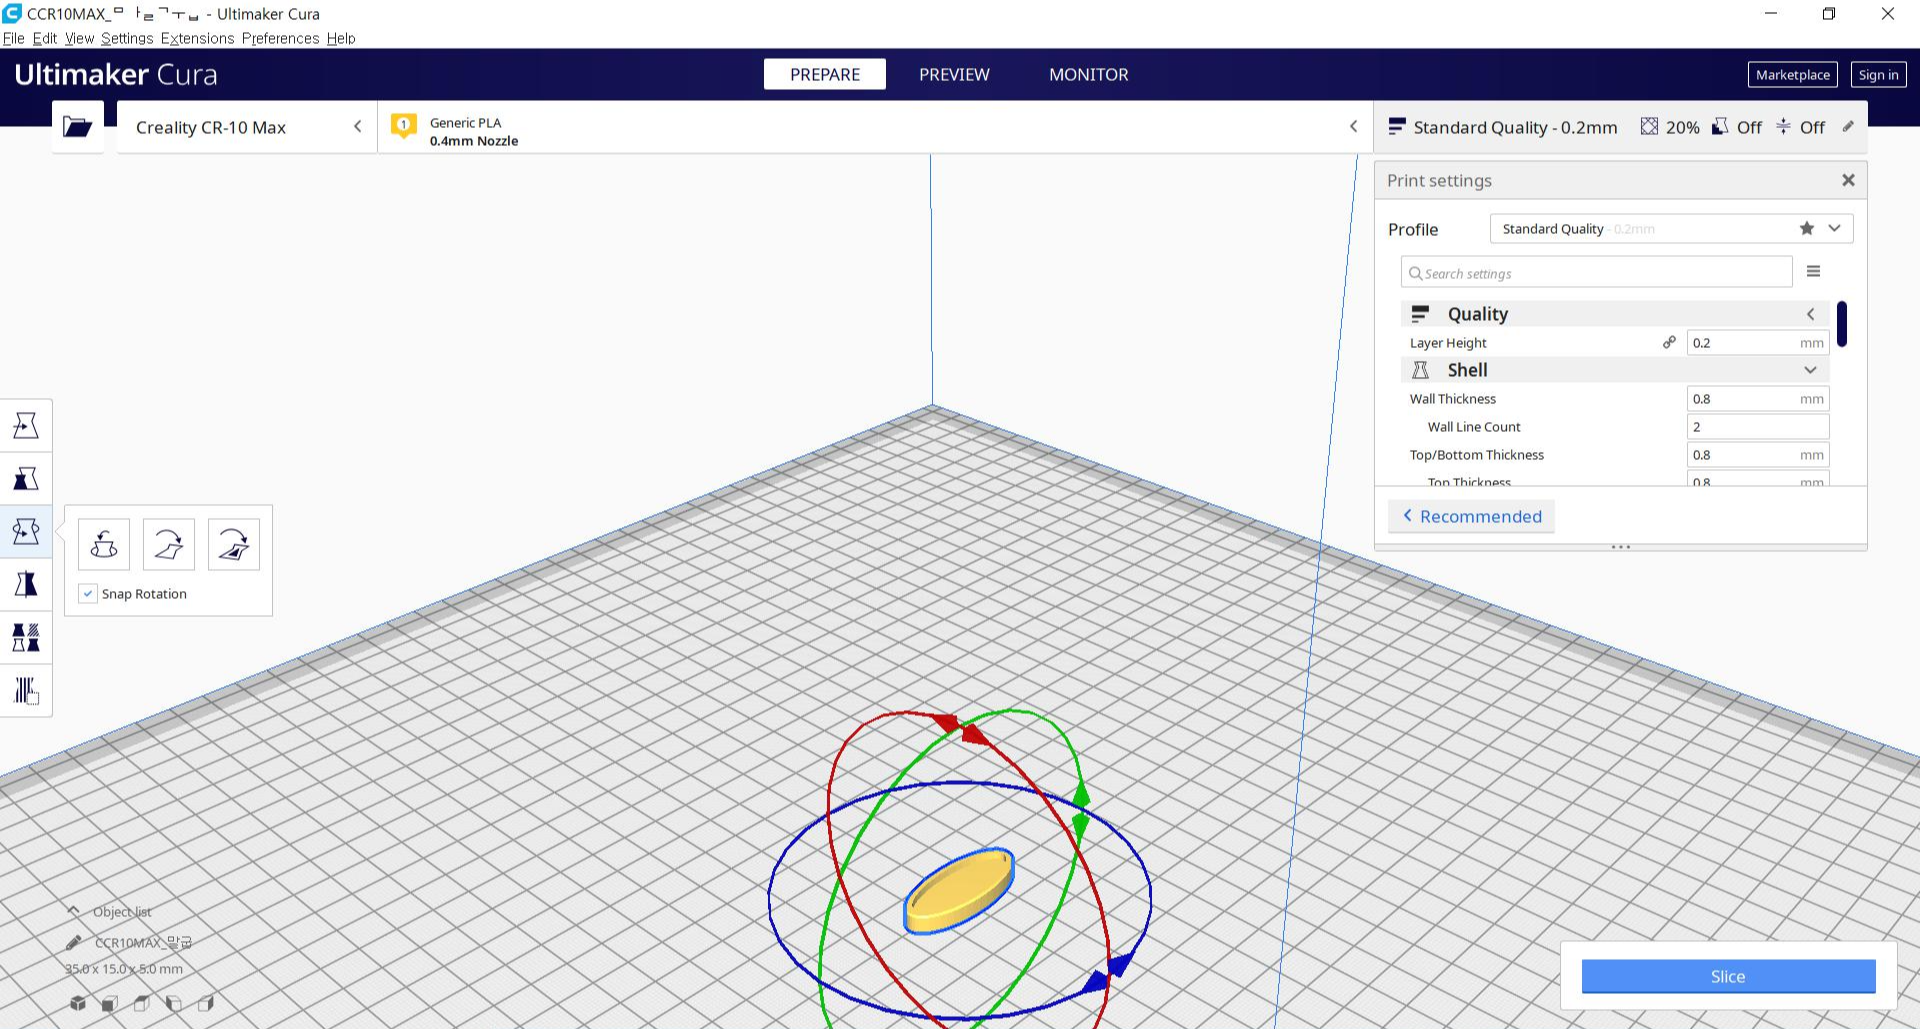Click the Recommended button
Viewport: 1920px width, 1029px height.
point(1471,516)
